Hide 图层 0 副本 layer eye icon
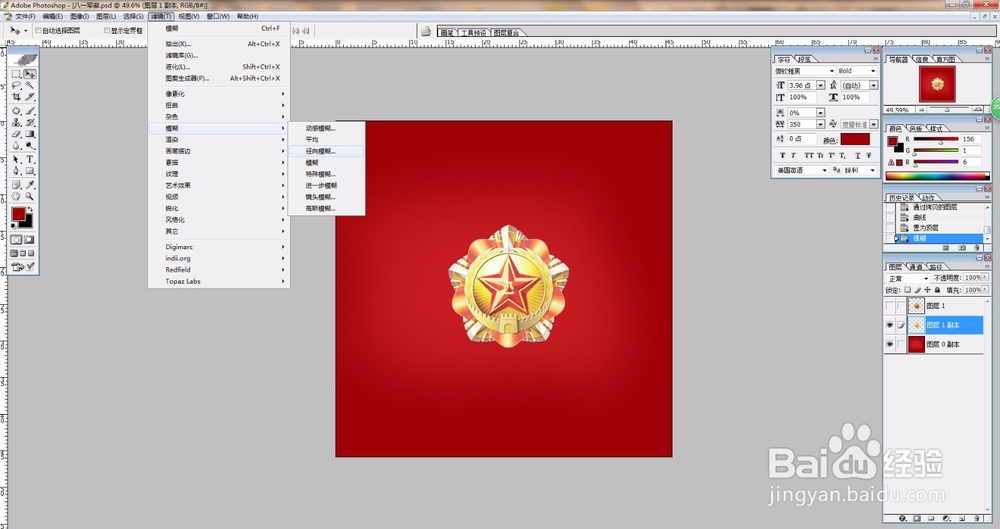The width and height of the screenshot is (1000, 529). (890, 345)
